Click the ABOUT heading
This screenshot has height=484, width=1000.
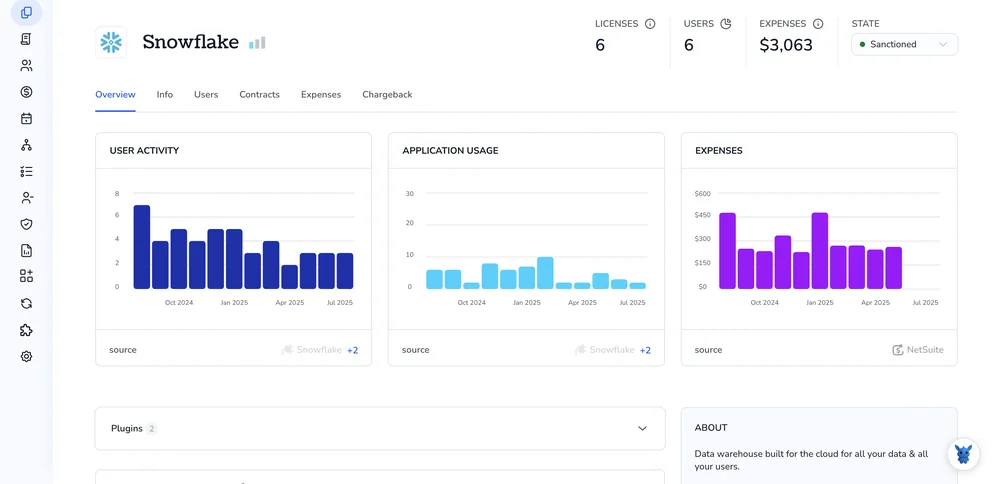pyautogui.click(x=711, y=427)
